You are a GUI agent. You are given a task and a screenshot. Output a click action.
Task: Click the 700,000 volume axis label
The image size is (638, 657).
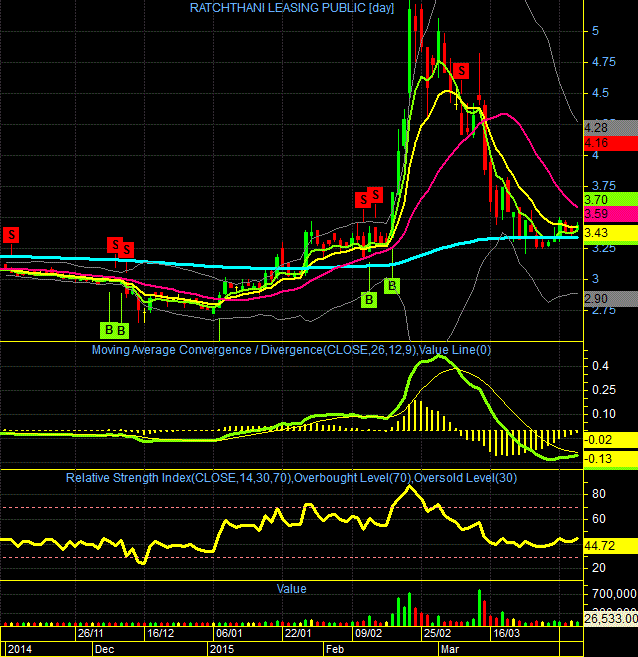[614, 594]
